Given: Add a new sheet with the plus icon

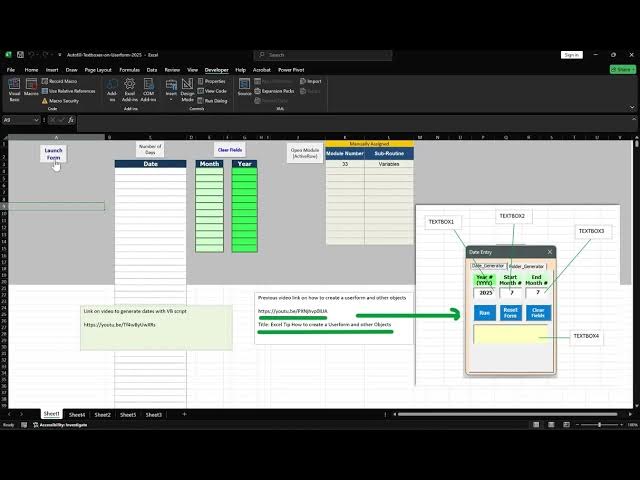Looking at the screenshot, I should tap(184, 414).
